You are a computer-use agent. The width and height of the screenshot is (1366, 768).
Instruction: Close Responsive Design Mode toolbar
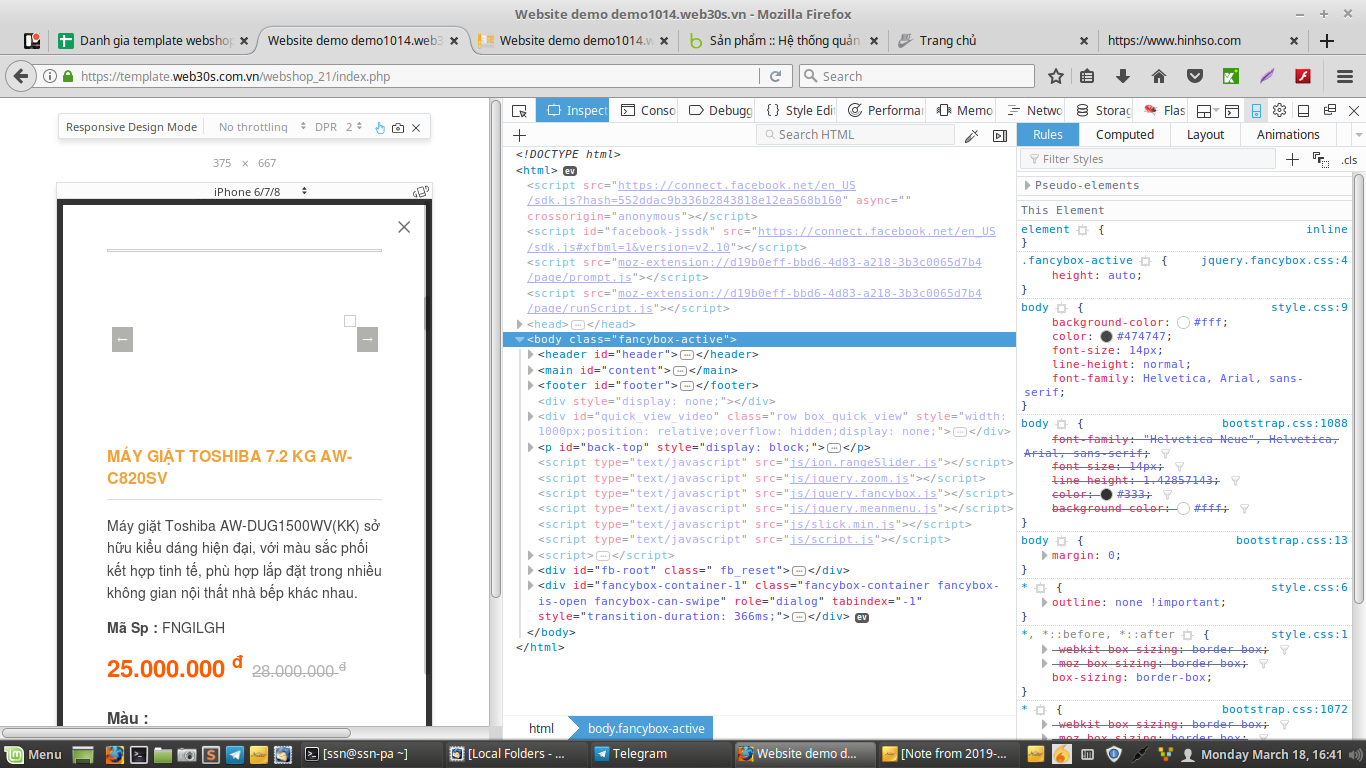pos(416,127)
